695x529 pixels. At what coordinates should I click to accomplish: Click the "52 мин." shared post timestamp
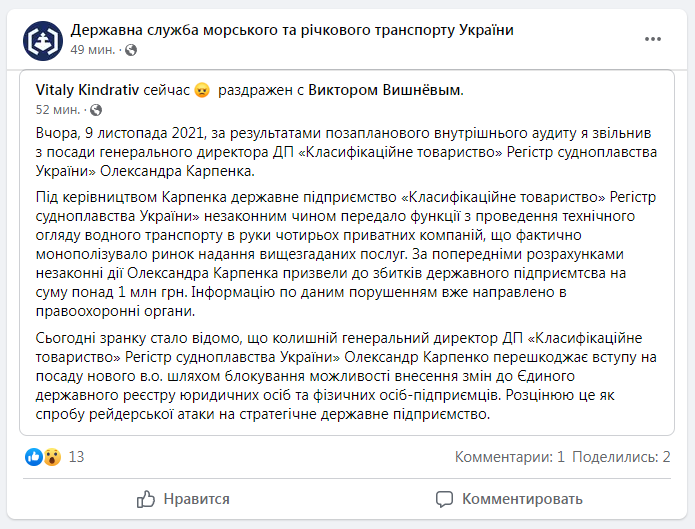[x=58, y=110]
